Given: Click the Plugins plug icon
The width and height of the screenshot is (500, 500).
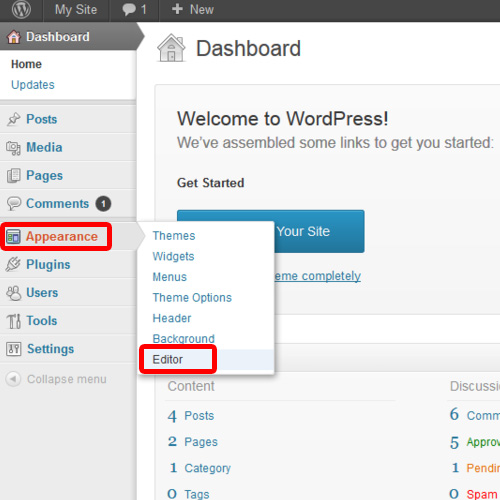Looking at the screenshot, I should tap(13, 264).
